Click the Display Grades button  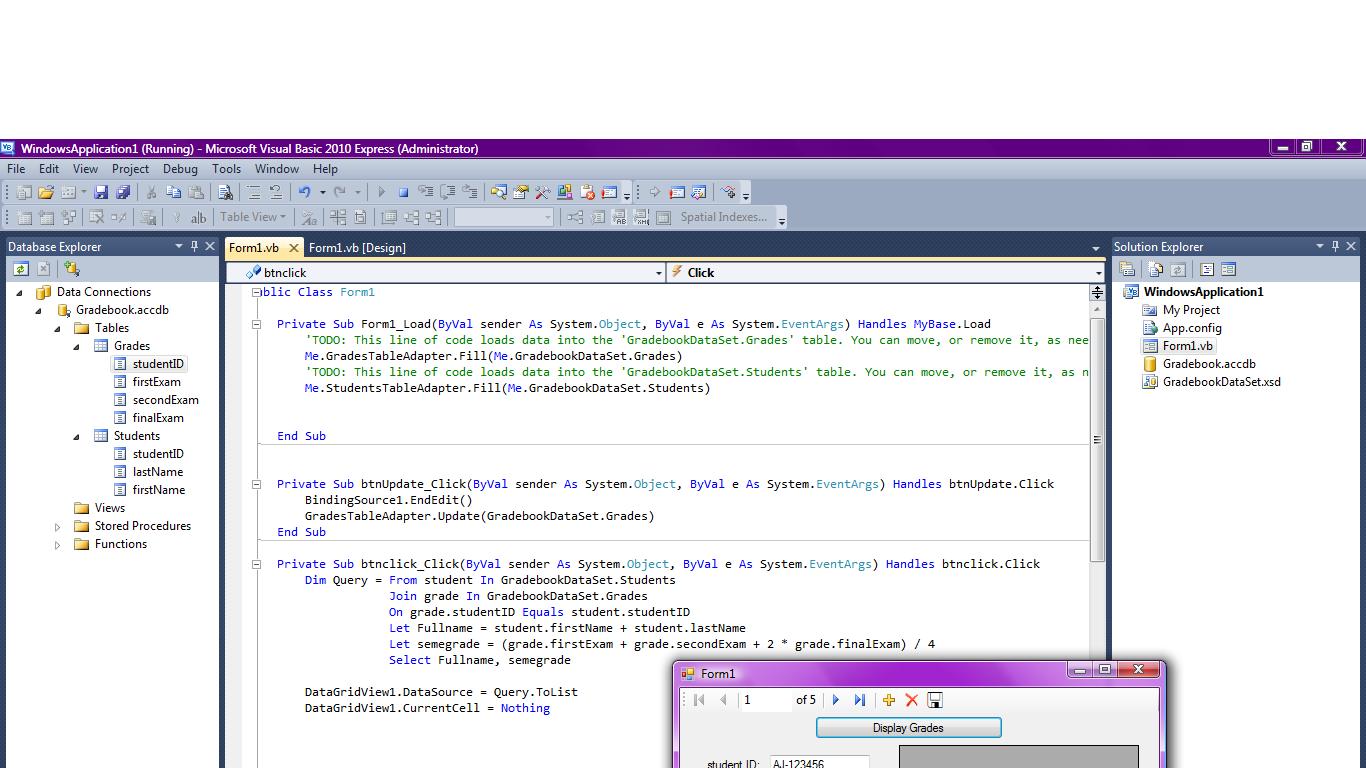pos(908,728)
